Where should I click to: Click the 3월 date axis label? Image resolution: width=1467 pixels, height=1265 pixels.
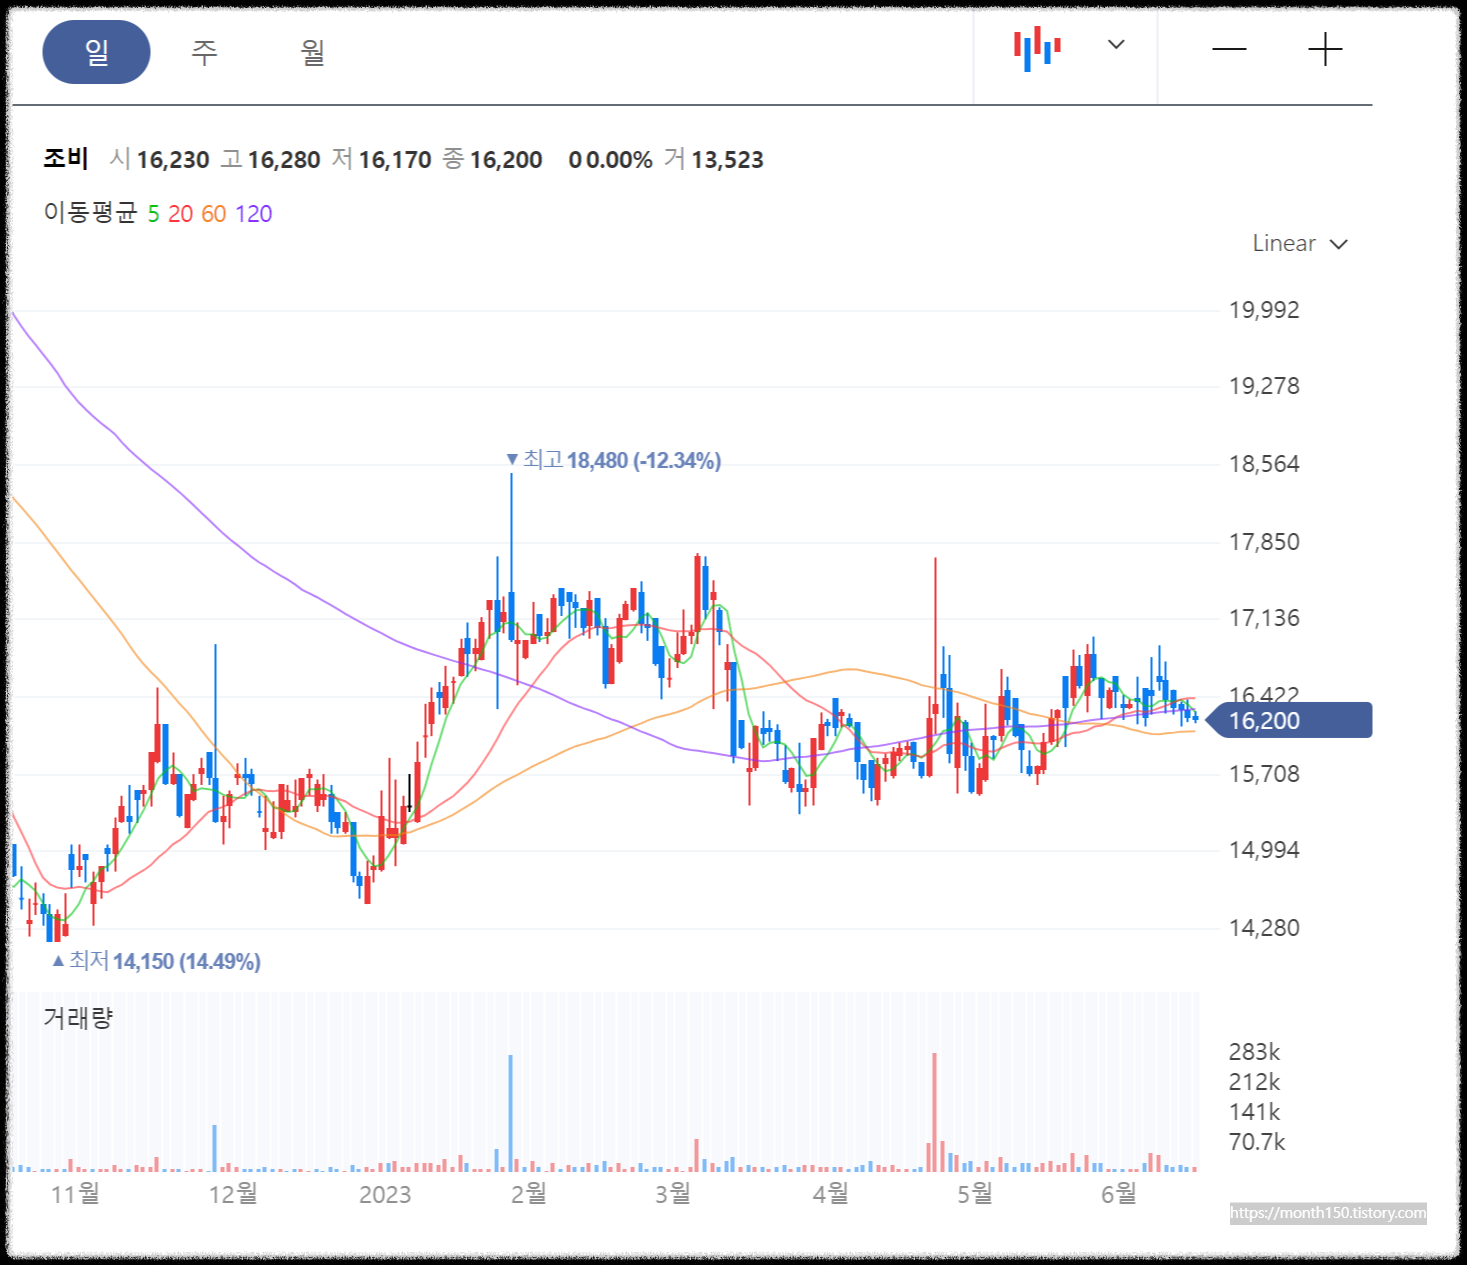click(x=673, y=1194)
